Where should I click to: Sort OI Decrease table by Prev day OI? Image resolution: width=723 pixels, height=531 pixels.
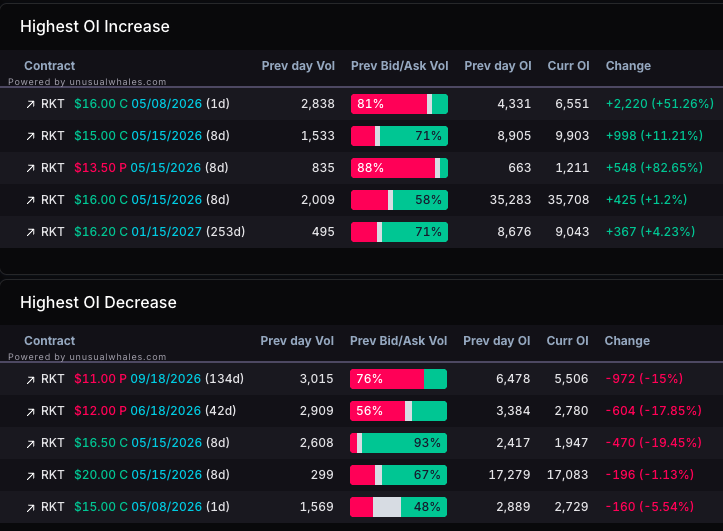(497, 341)
